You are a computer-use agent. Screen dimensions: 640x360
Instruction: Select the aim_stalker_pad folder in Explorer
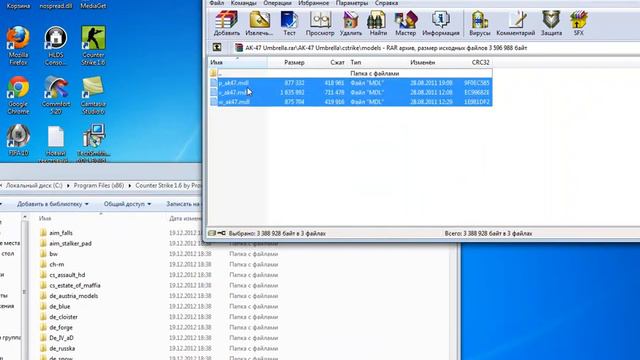pyautogui.click(x=70, y=243)
